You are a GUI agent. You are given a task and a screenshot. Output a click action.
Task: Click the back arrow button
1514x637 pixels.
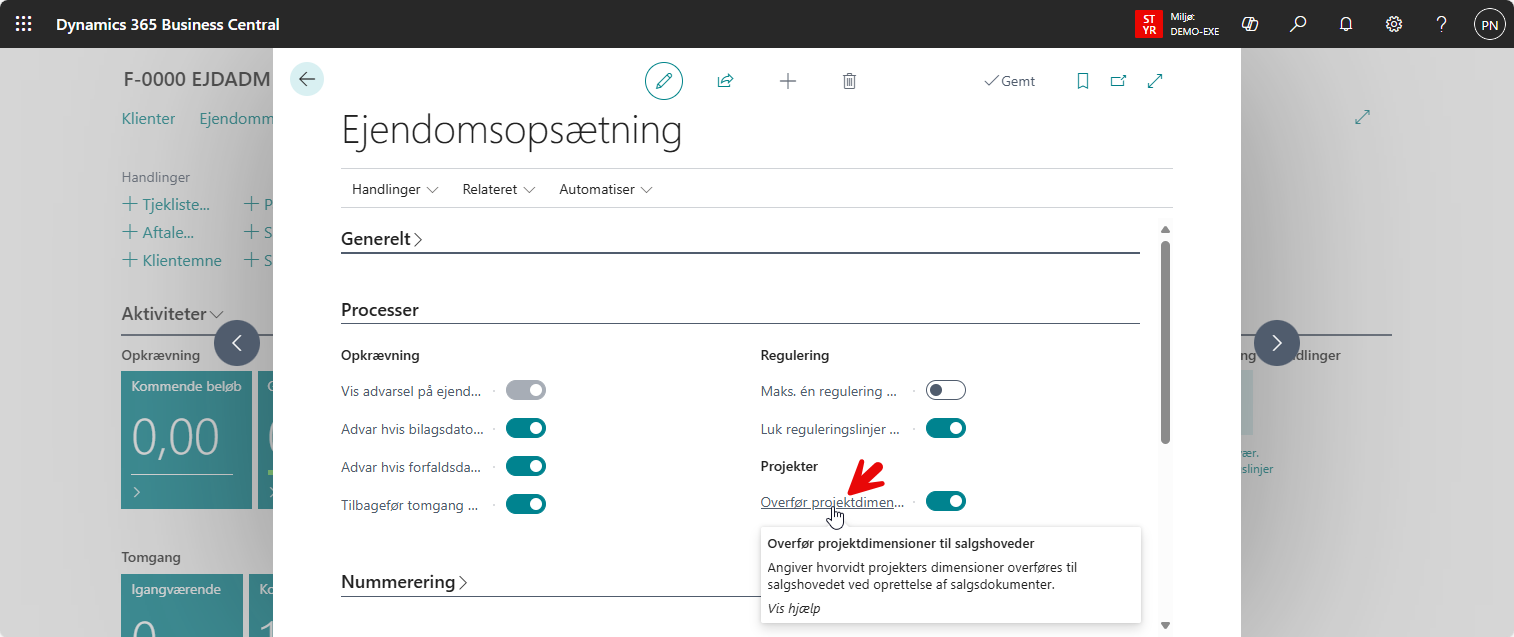pyautogui.click(x=307, y=80)
